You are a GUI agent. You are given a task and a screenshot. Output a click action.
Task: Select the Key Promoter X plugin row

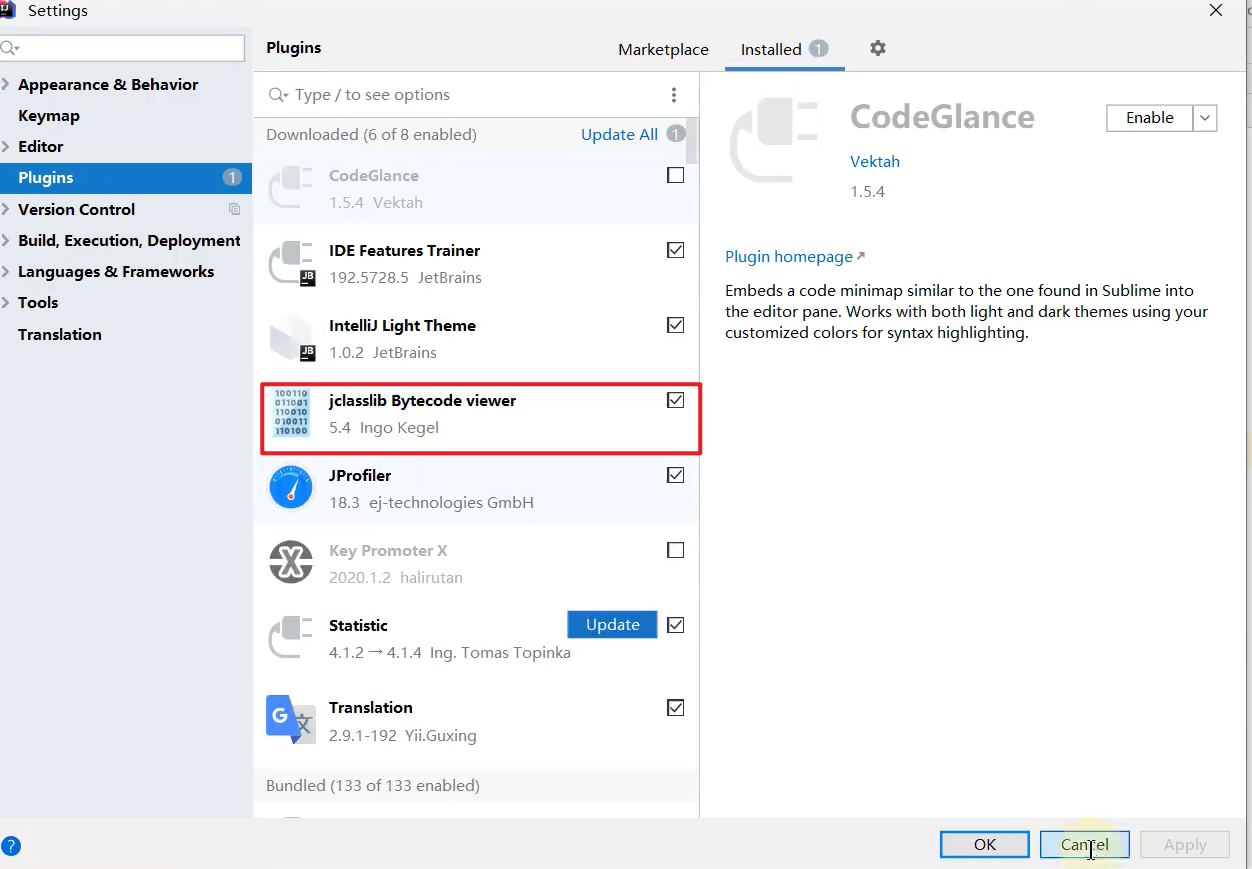point(477,563)
